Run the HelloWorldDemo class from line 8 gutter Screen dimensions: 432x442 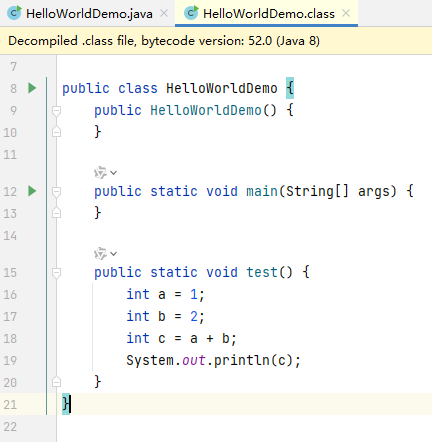[x=32, y=88]
